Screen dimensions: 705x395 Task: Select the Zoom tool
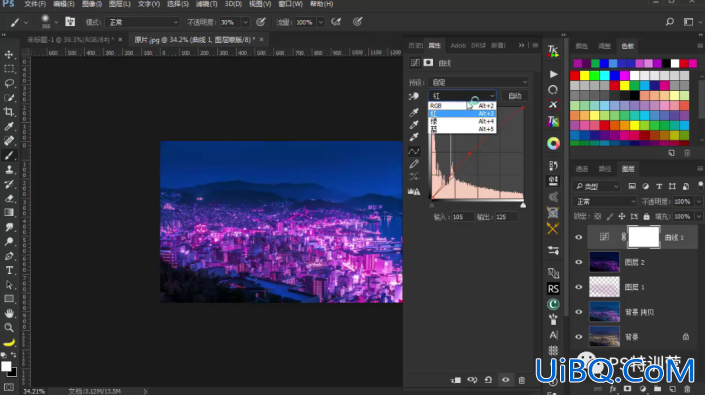pyautogui.click(x=9, y=328)
